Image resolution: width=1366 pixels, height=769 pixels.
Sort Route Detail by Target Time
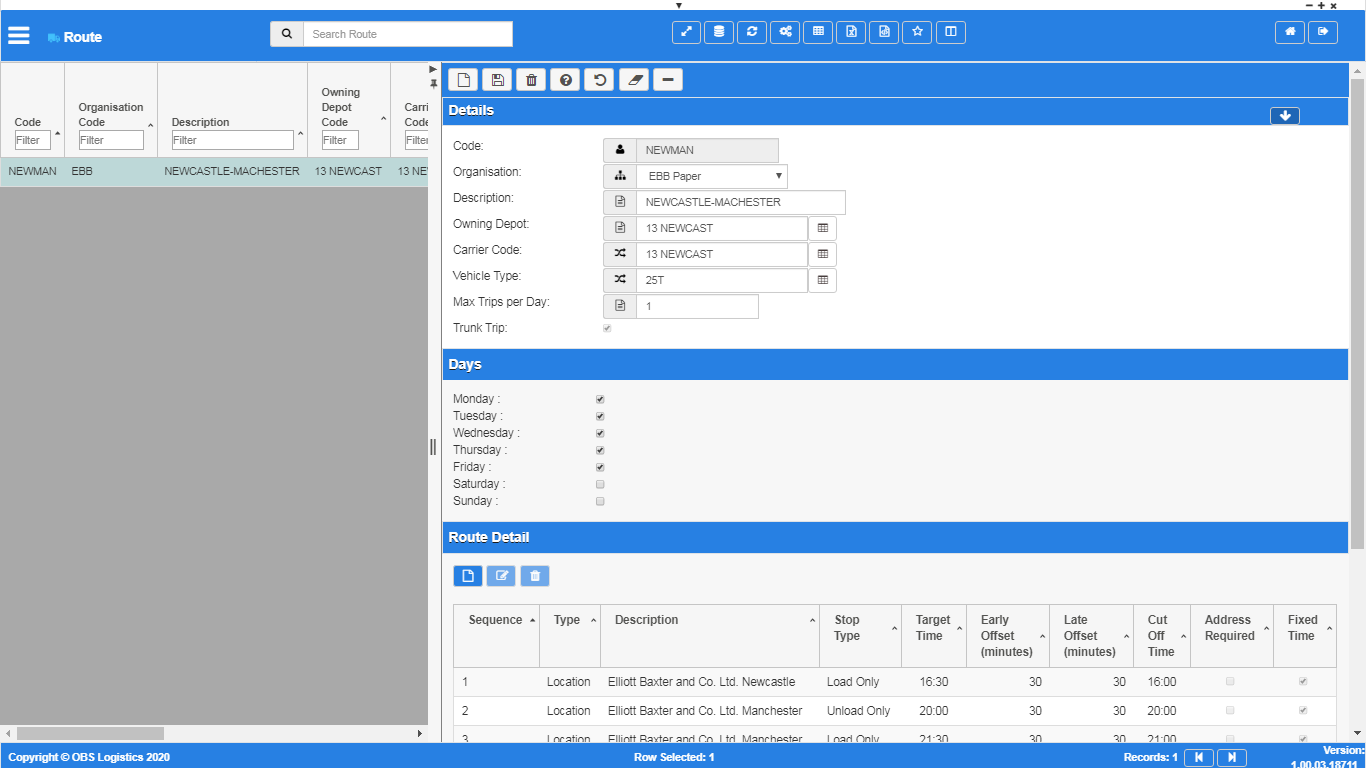[959, 628]
